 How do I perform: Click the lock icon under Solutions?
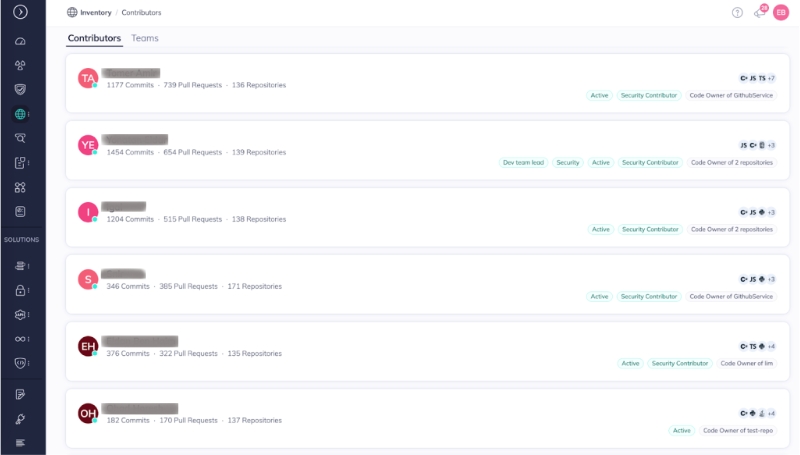[20, 291]
